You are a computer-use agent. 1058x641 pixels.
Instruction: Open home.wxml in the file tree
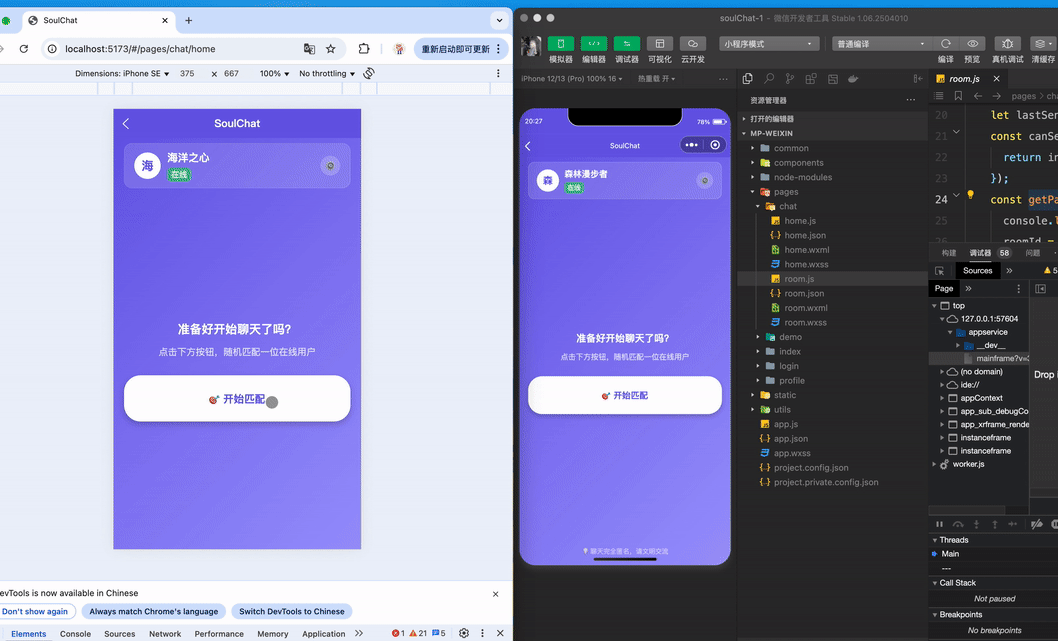point(806,250)
